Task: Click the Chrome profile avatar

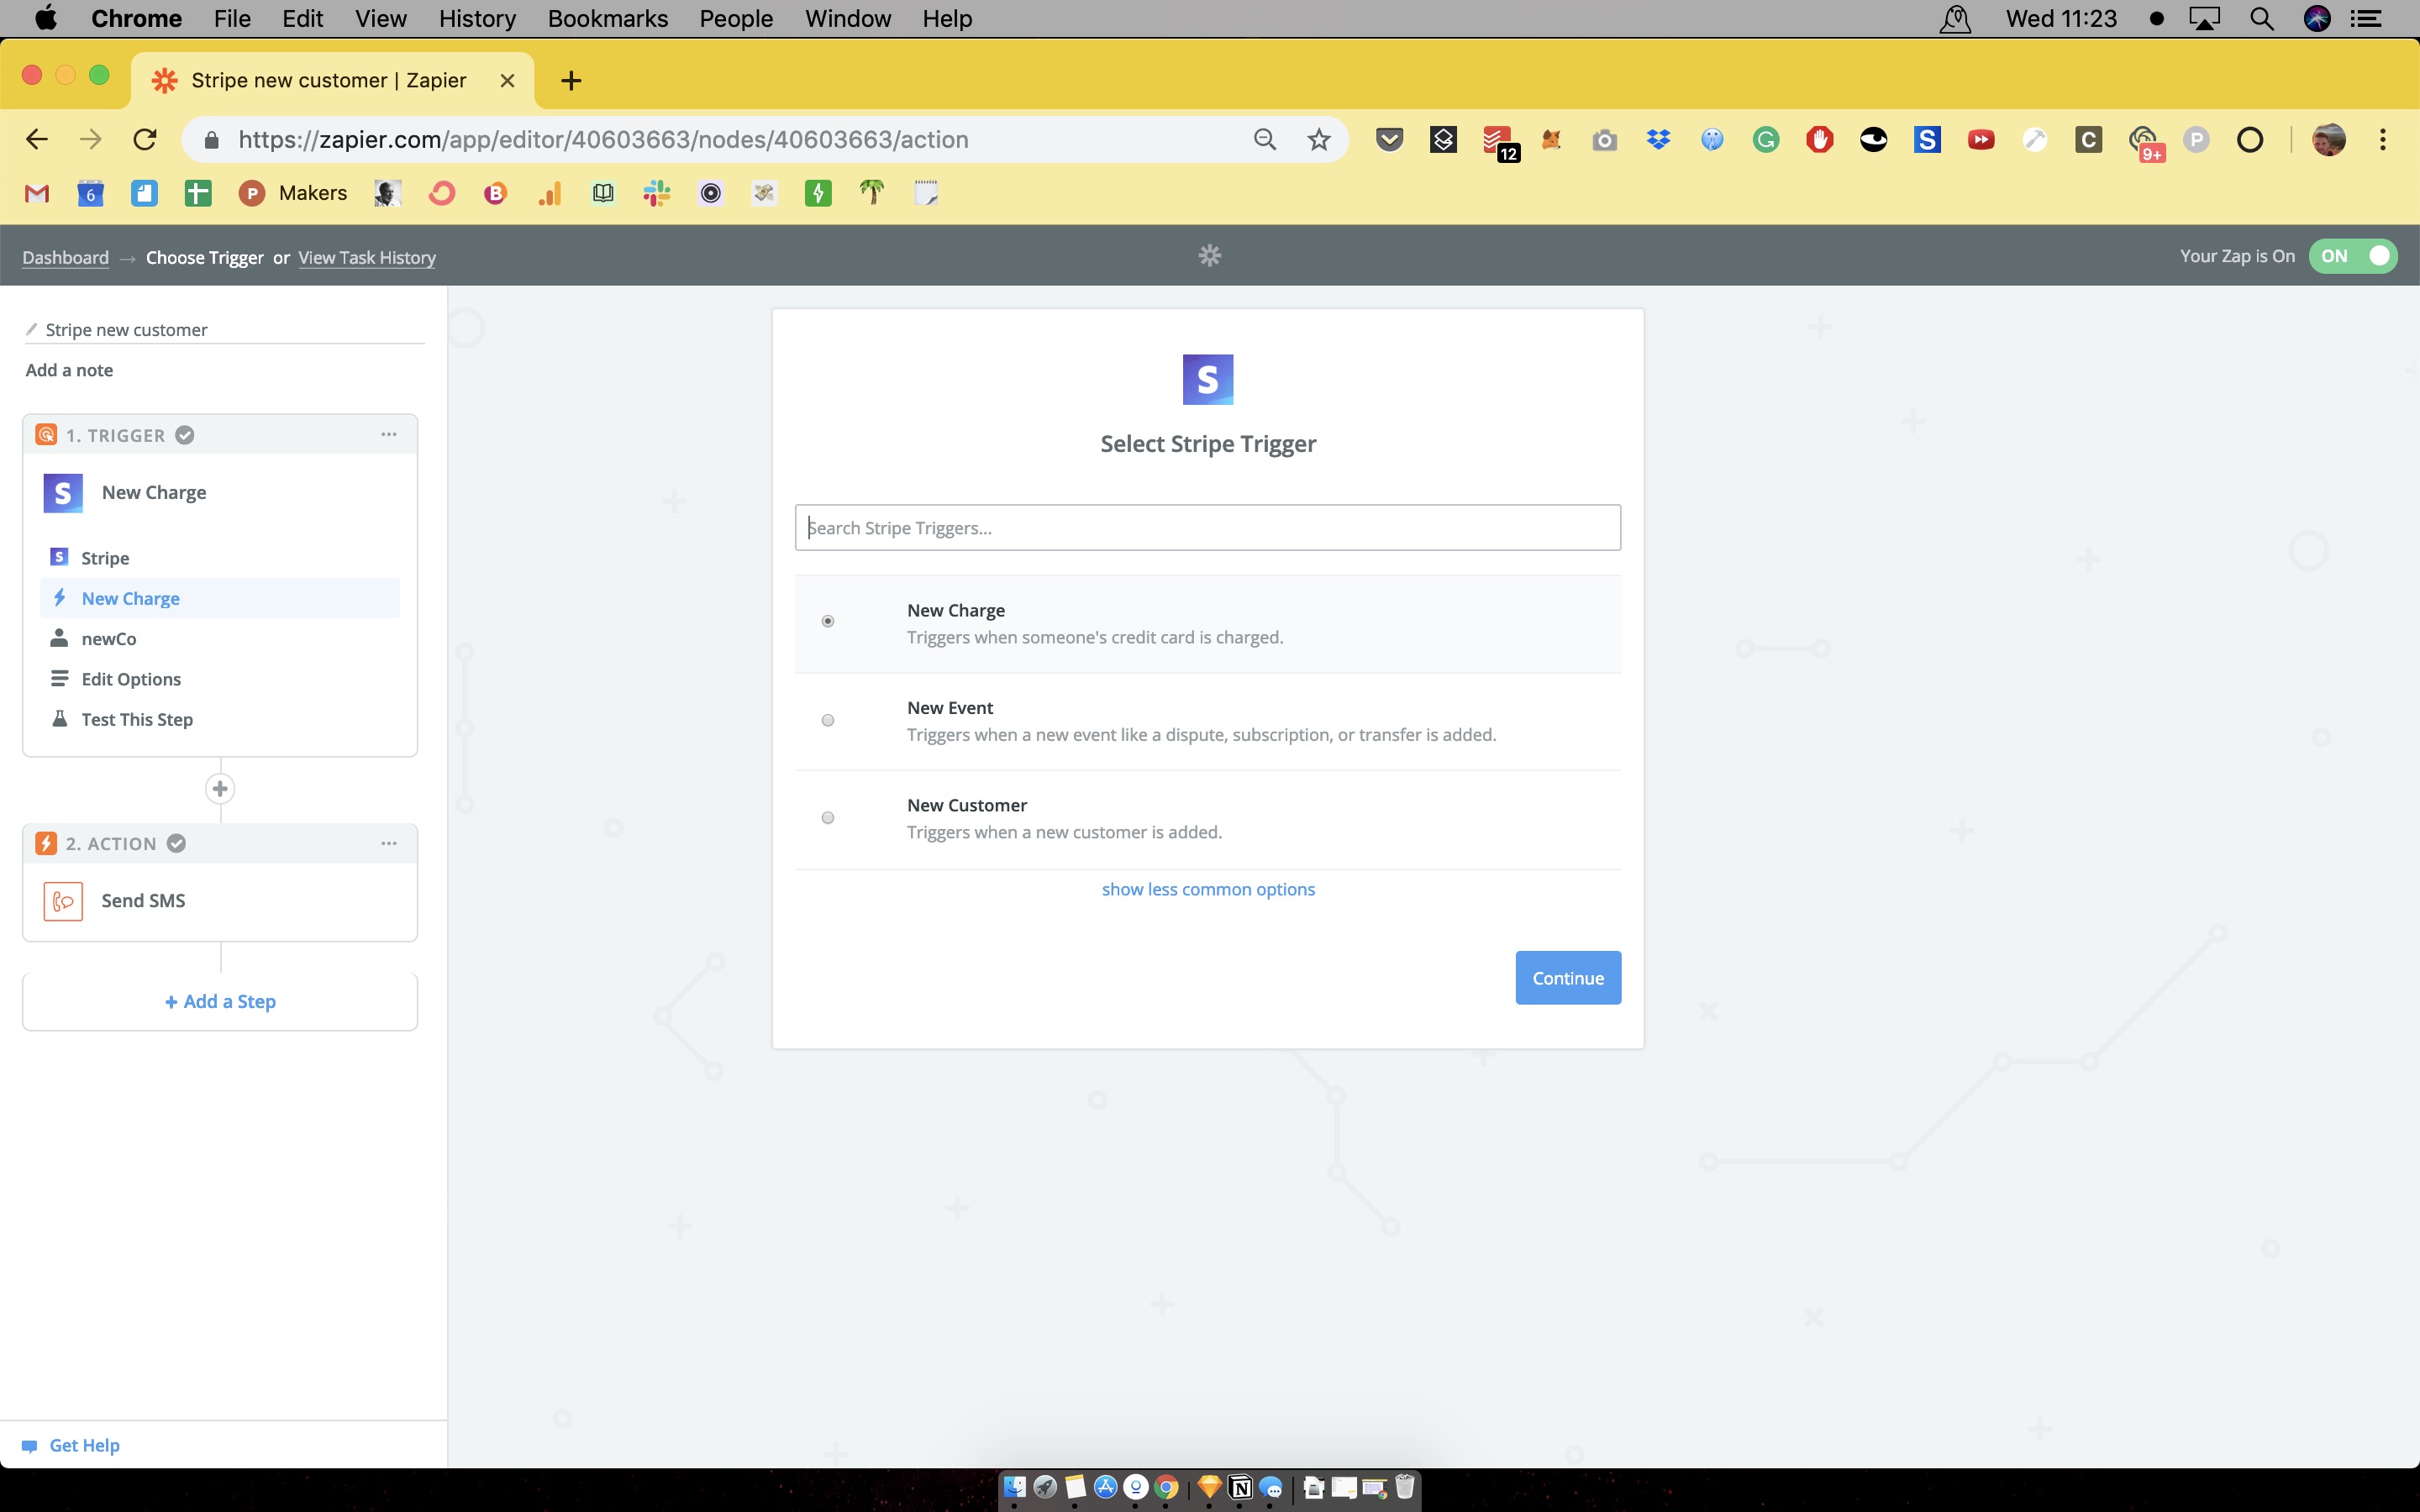Action: pos(2329,139)
